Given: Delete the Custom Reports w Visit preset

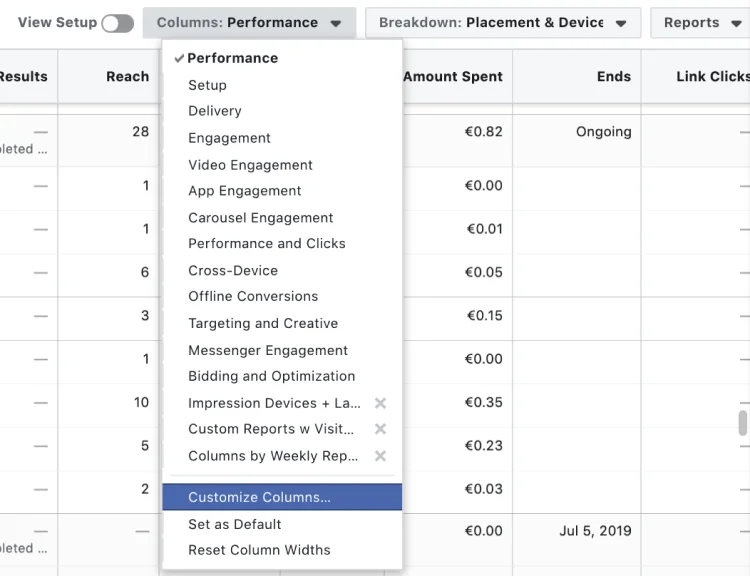Looking at the screenshot, I should pos(380,429).
